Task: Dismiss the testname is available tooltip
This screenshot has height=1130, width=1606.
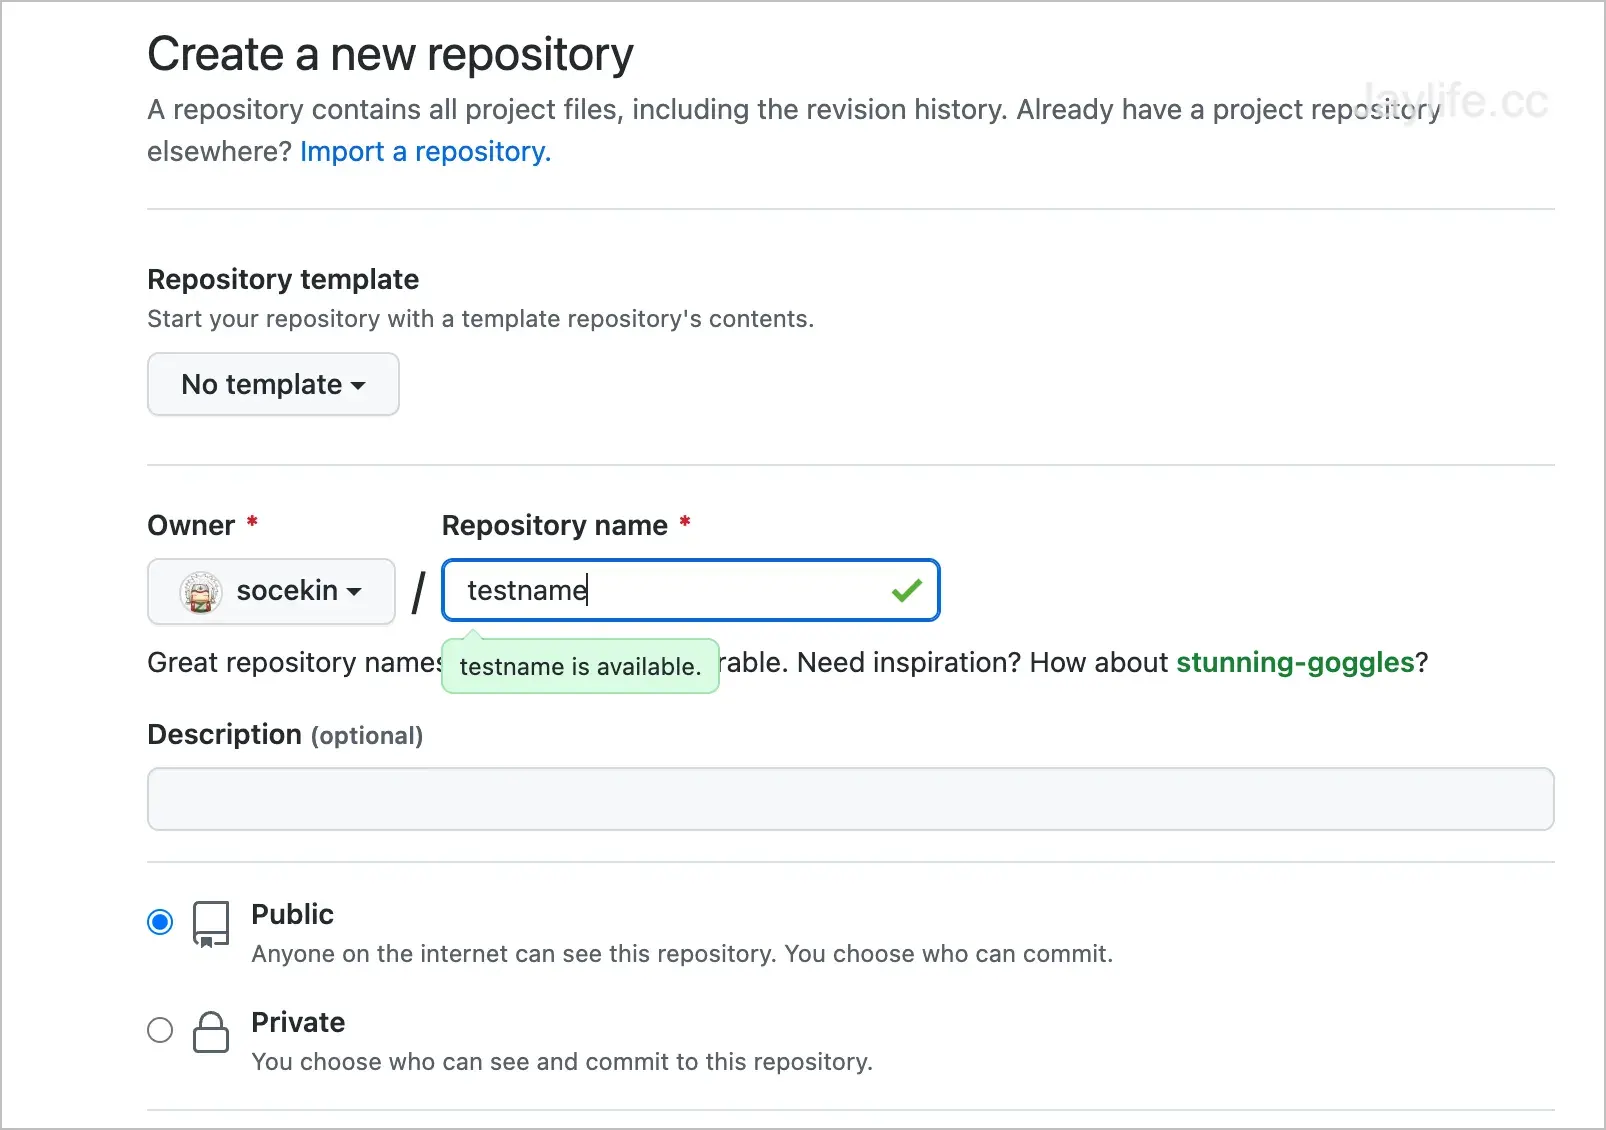Action: pyautogui.click(x=580, y=666)
